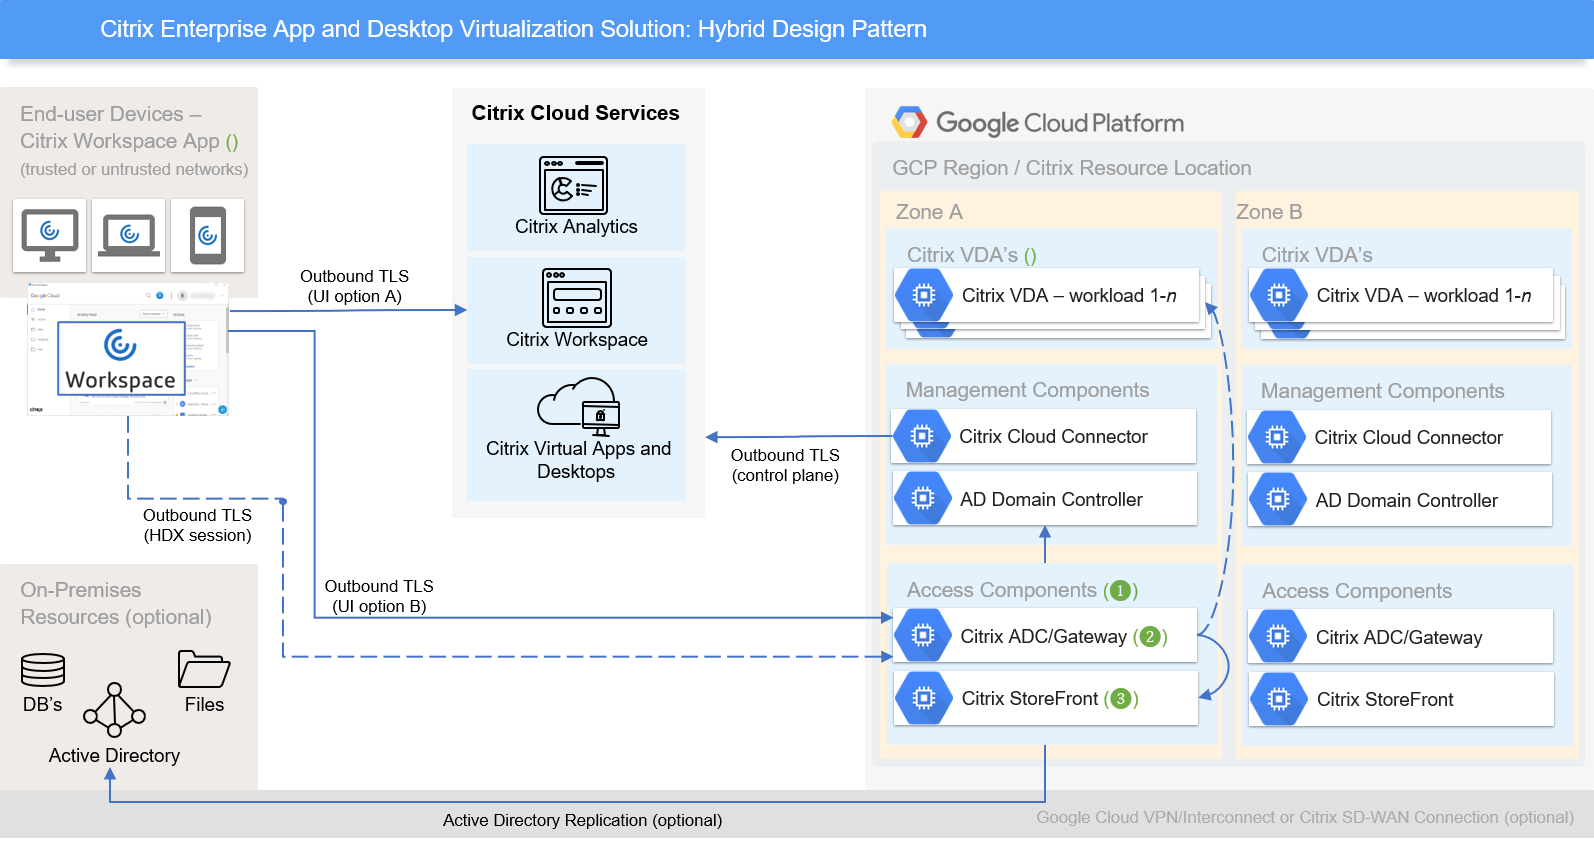Click the Zone A Citrix ADC/Gateway icon
Screen dimensions: 1594x841
(x=923, y=635)
